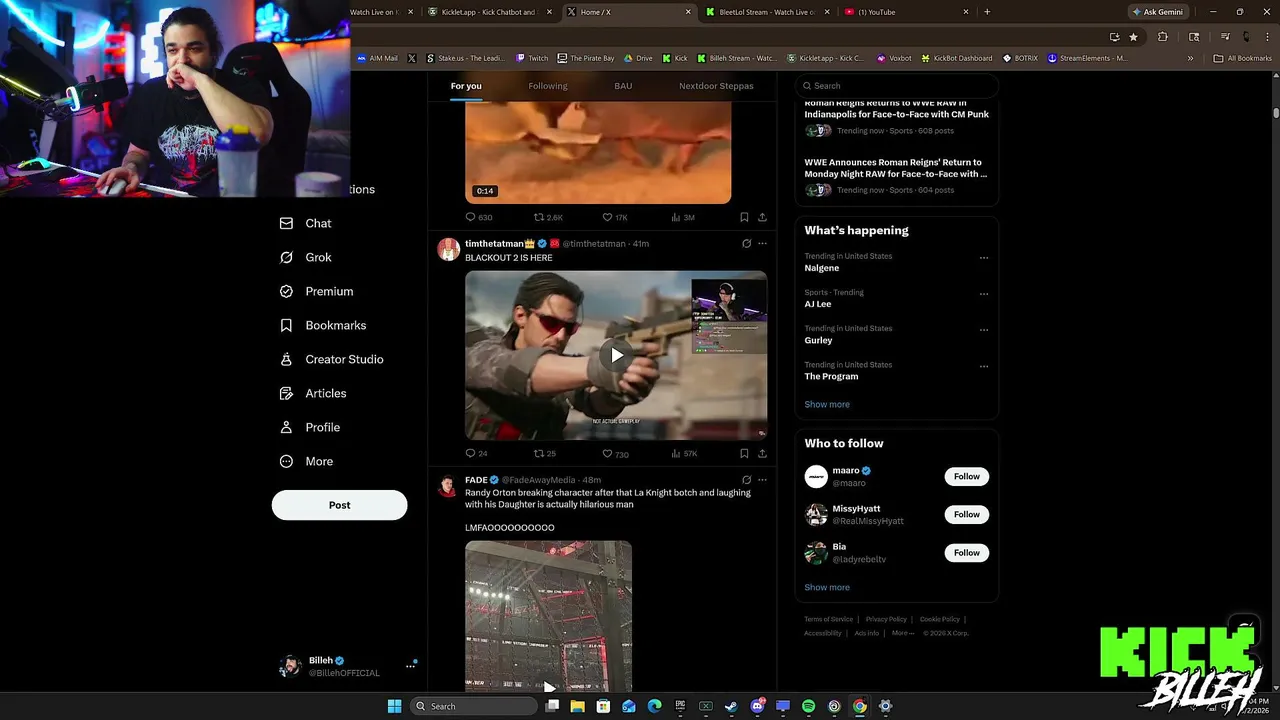Select the For you tab
1280x720 pixels.
tap(466, 86)
